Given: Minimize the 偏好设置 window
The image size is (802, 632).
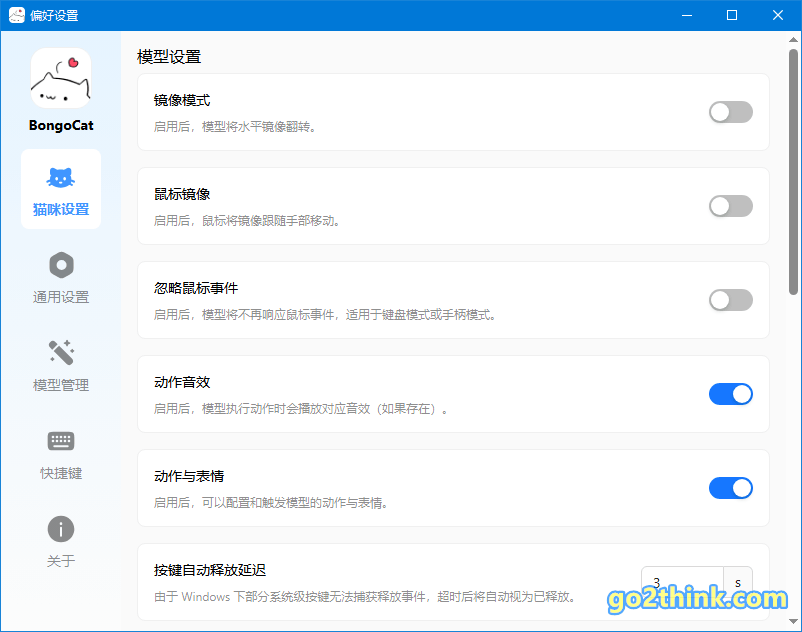Looking at the screenshot, I should pyautogui.click(x=687, y=15).
